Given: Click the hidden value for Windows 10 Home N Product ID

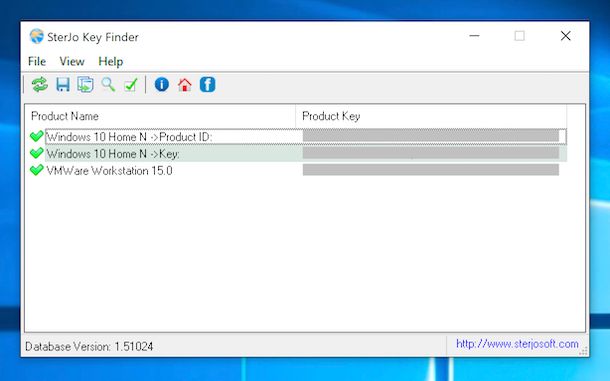Looking at the screenshot, I should click(431, 135).
